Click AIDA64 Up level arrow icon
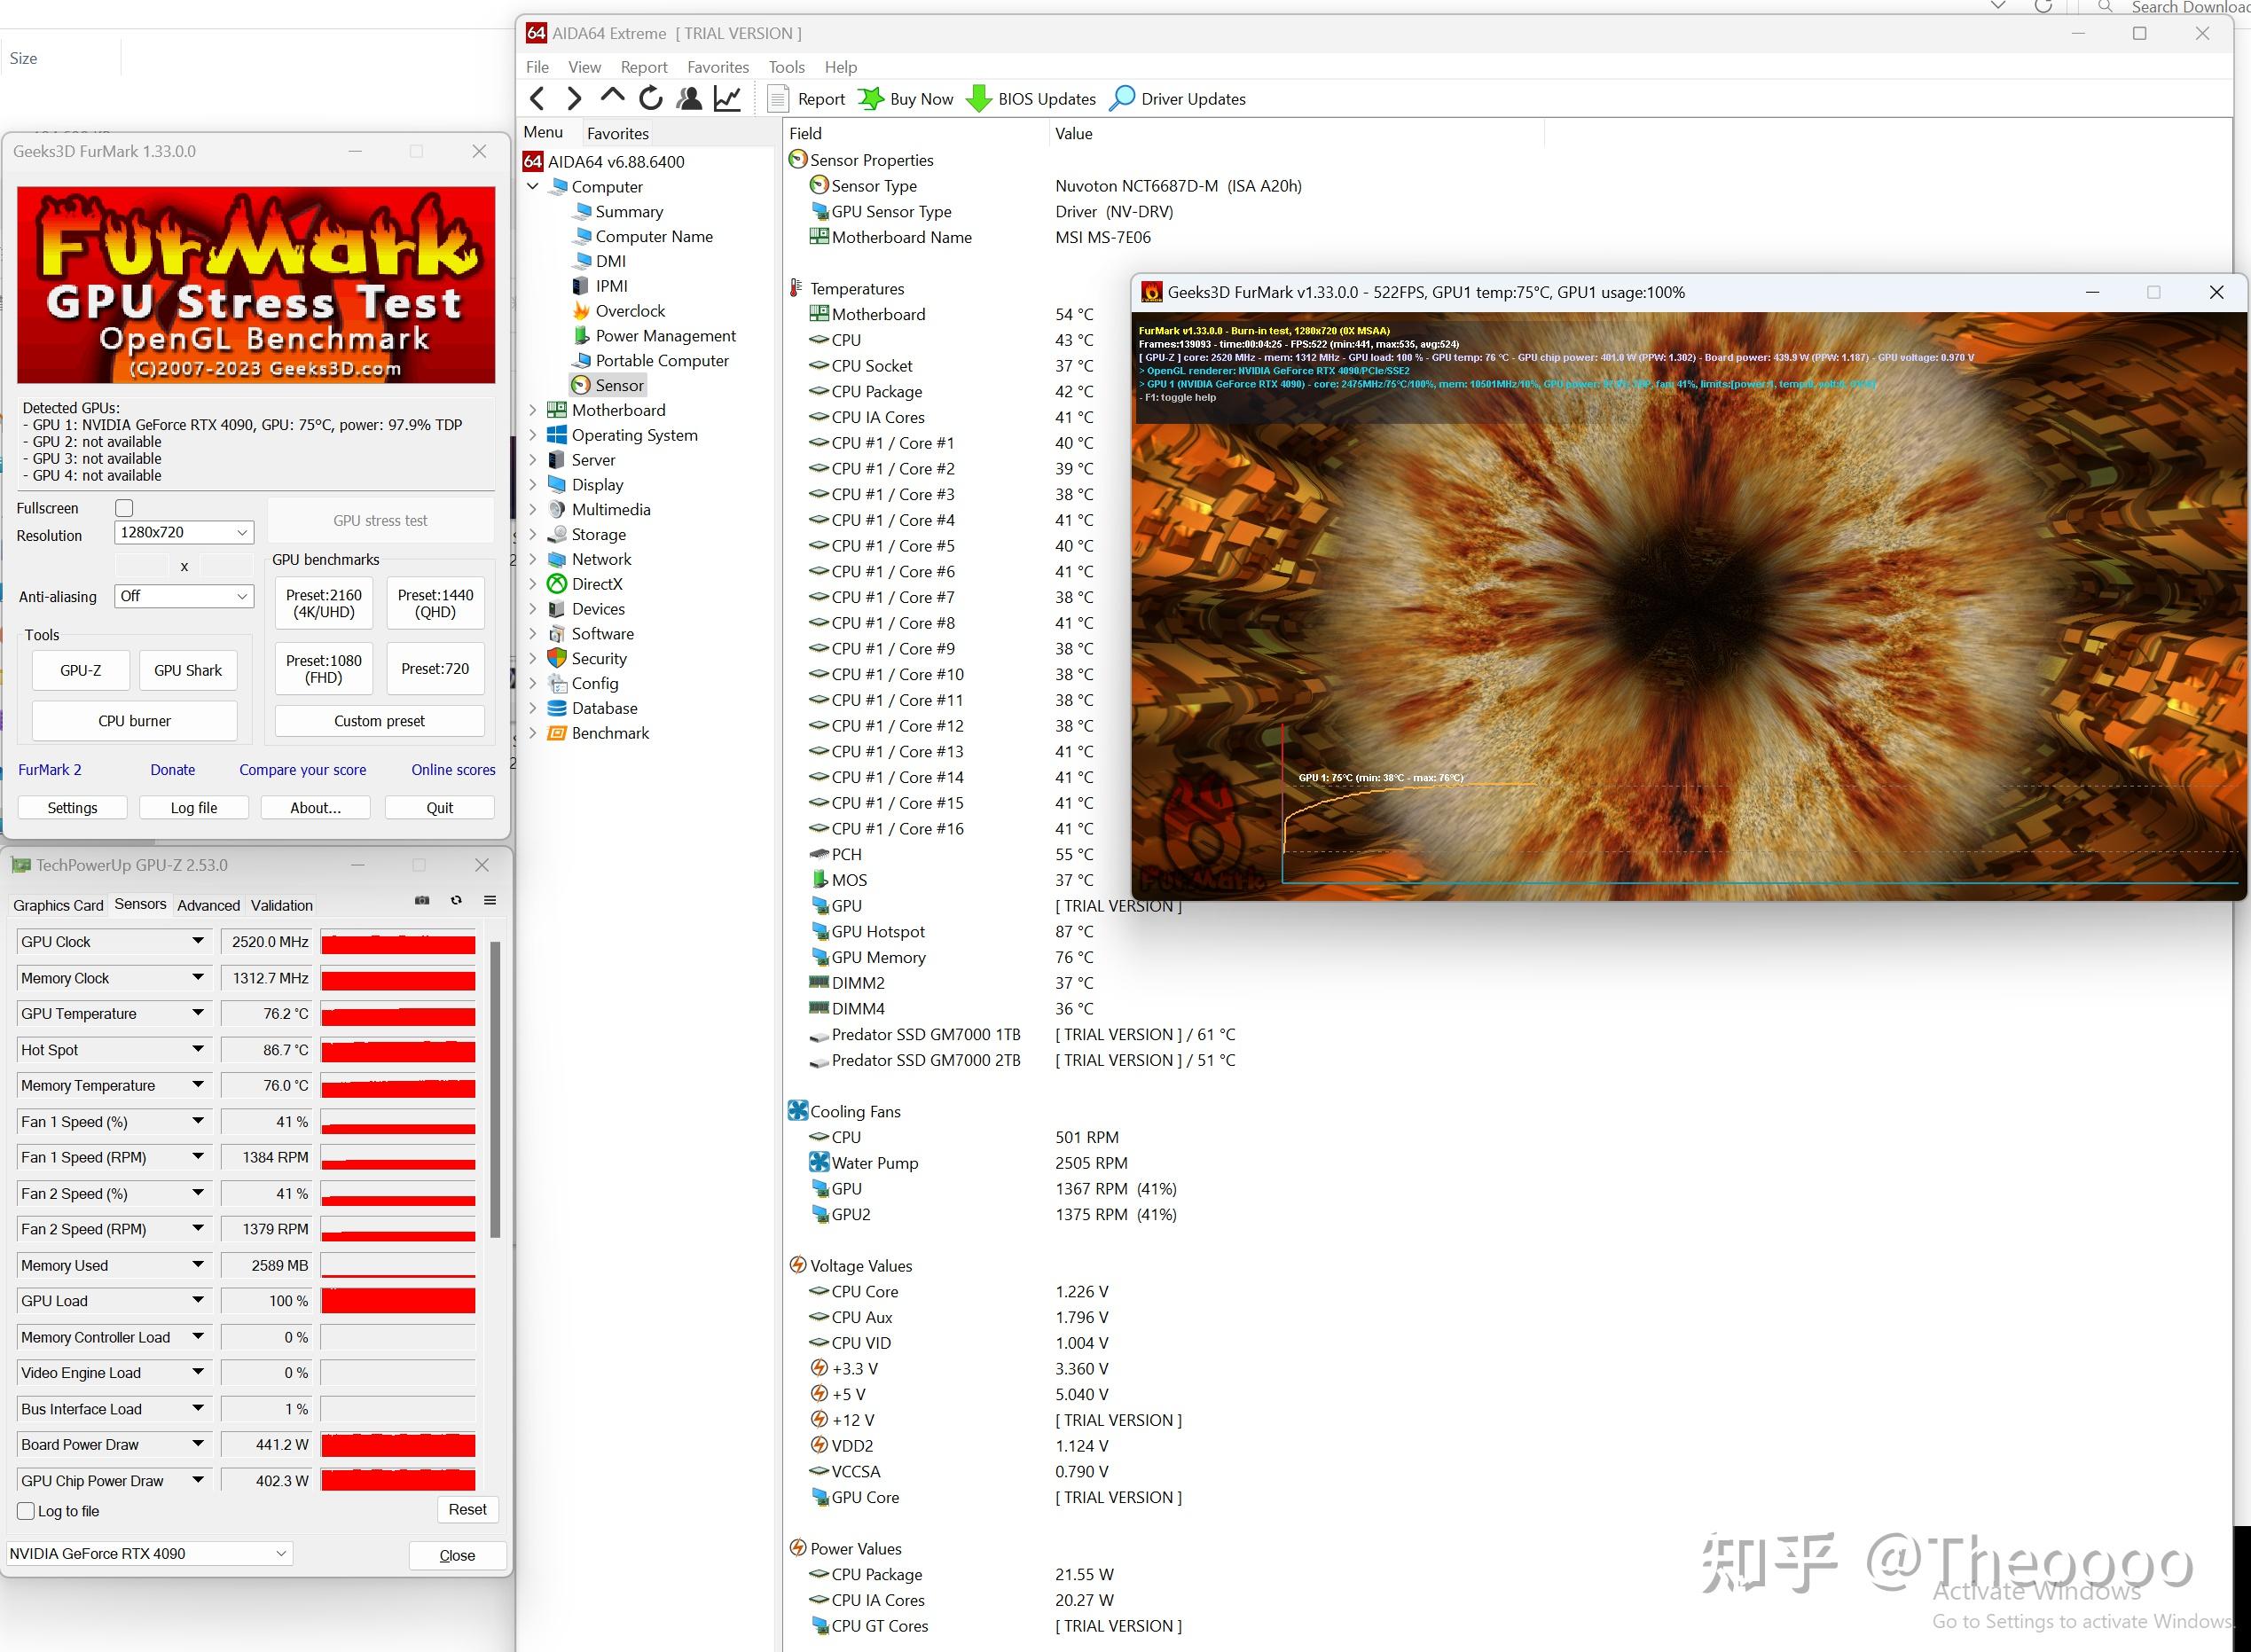 tap(612, 97)
